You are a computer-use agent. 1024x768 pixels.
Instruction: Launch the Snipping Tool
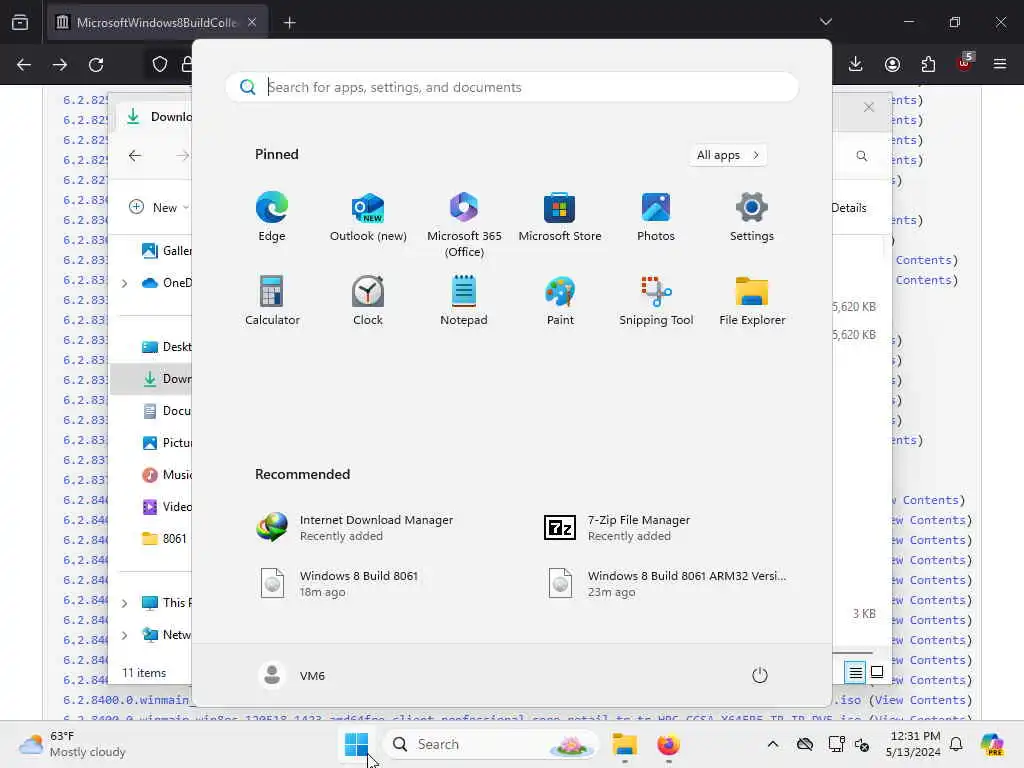(656, 300)
